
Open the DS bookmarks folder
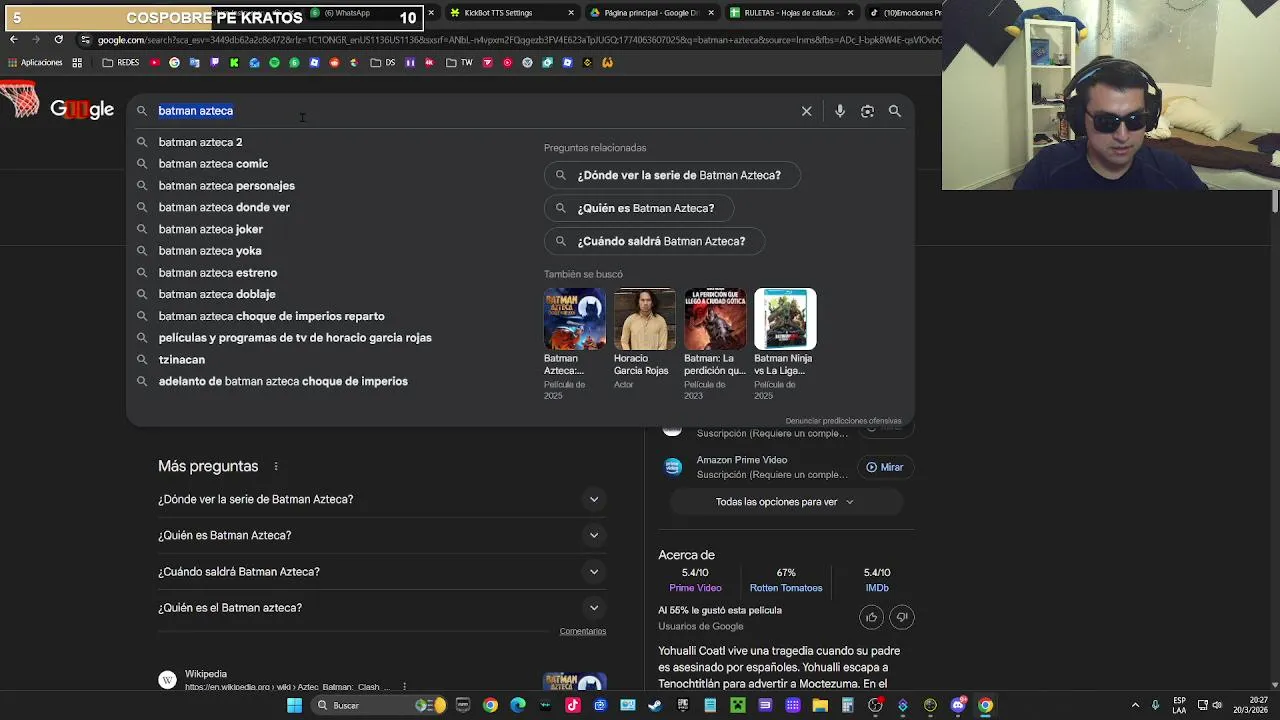383,62
